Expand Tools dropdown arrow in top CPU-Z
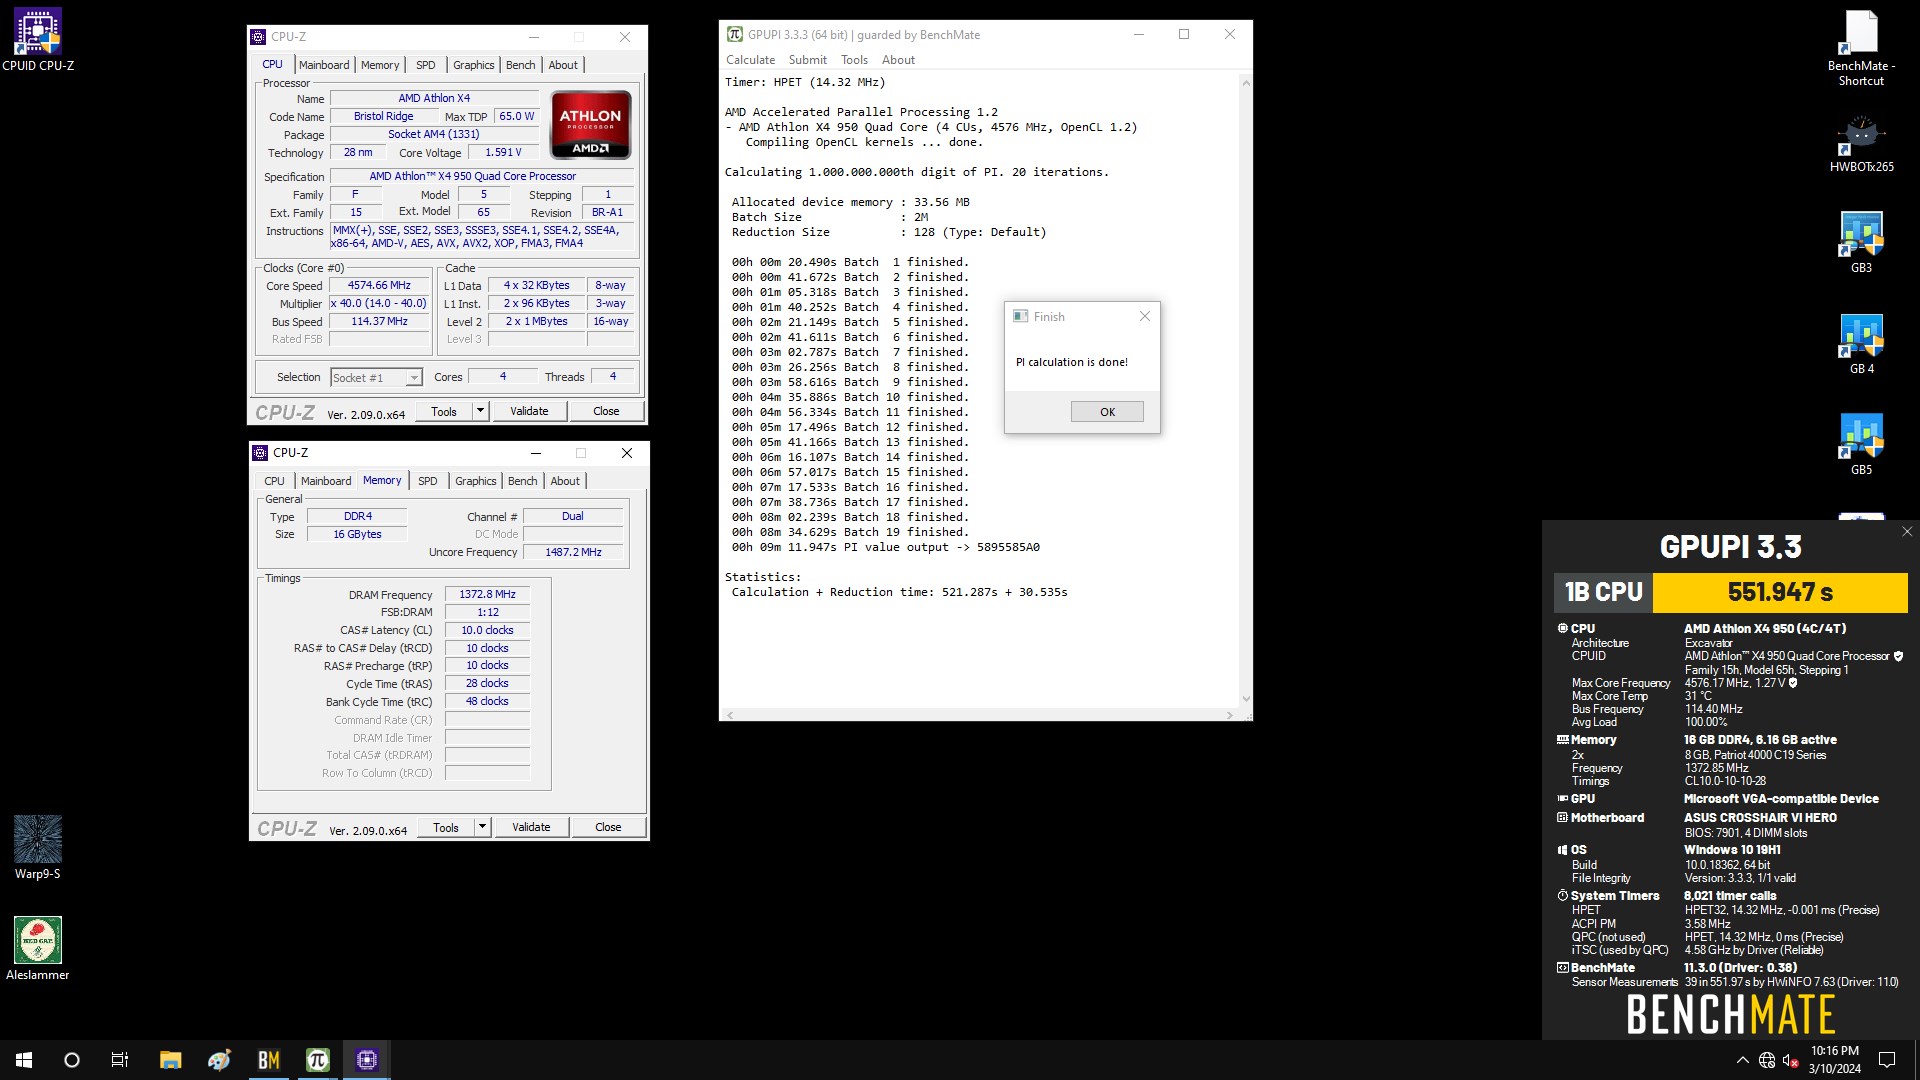1920x1080 pixels. pyautogui.click(x=480, y=411)
